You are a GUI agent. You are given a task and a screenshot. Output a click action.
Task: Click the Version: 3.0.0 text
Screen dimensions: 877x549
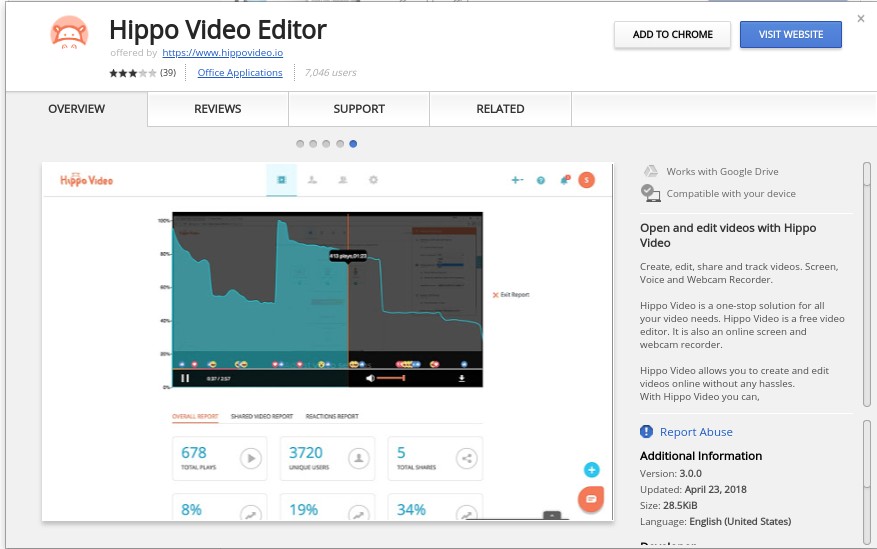point(671,474)
